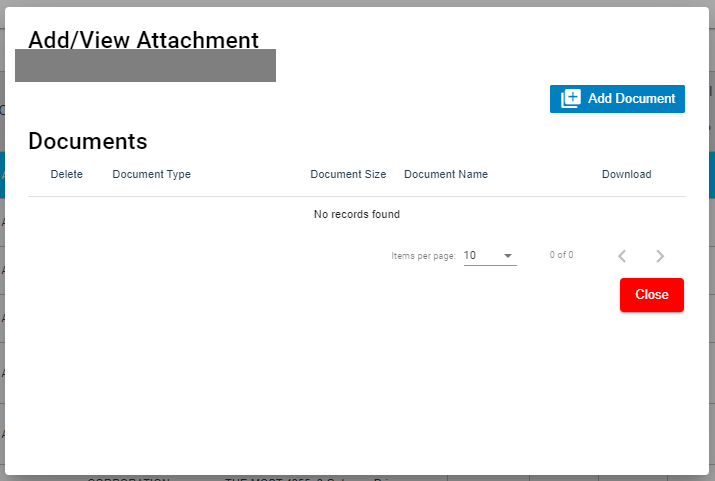Click the Add Document button
This screenshot has height=481, width=715.
pos(617,99)
